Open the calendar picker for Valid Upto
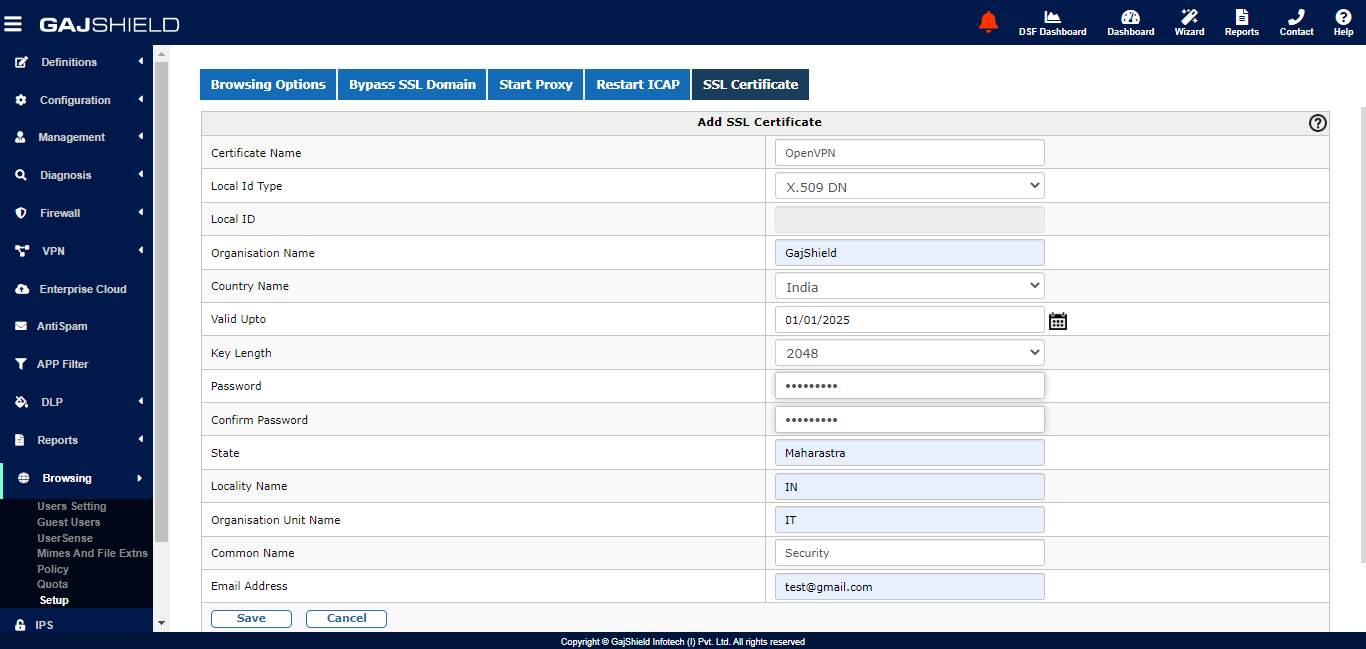The height and width of the screenshot is (649, 1366). click(1058, 321)
